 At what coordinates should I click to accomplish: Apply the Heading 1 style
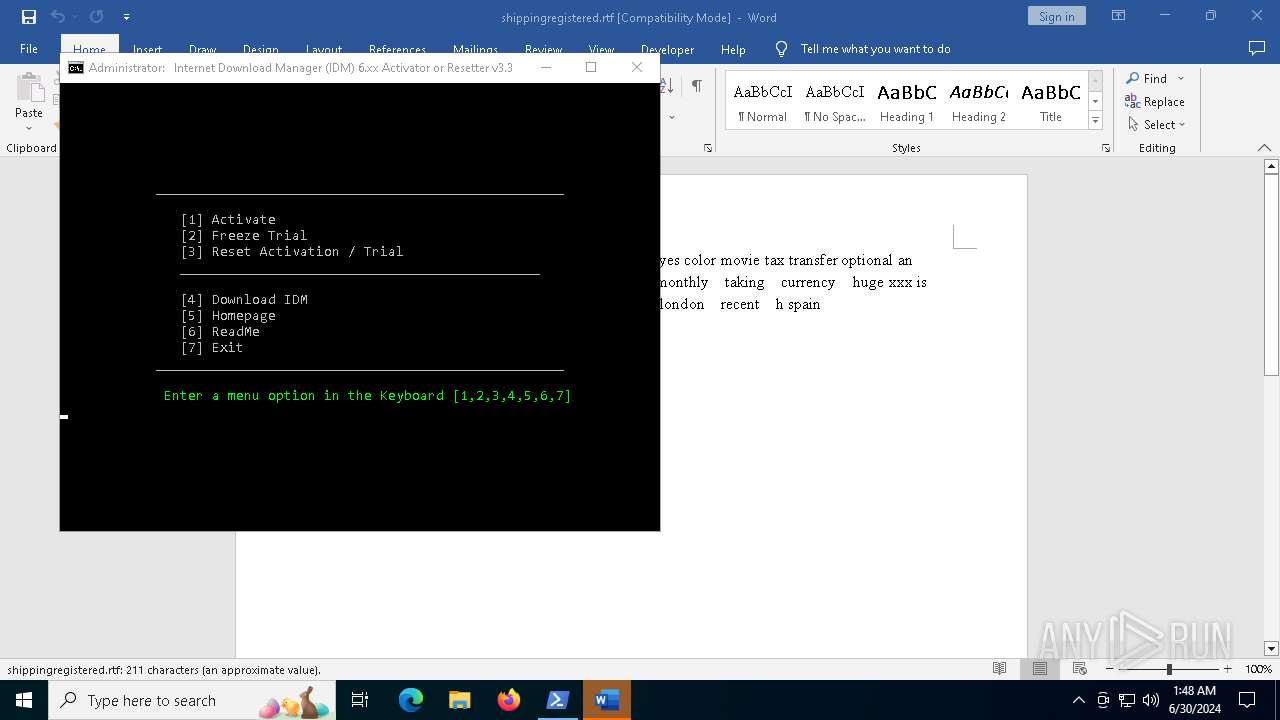click(x=907, y=102)
